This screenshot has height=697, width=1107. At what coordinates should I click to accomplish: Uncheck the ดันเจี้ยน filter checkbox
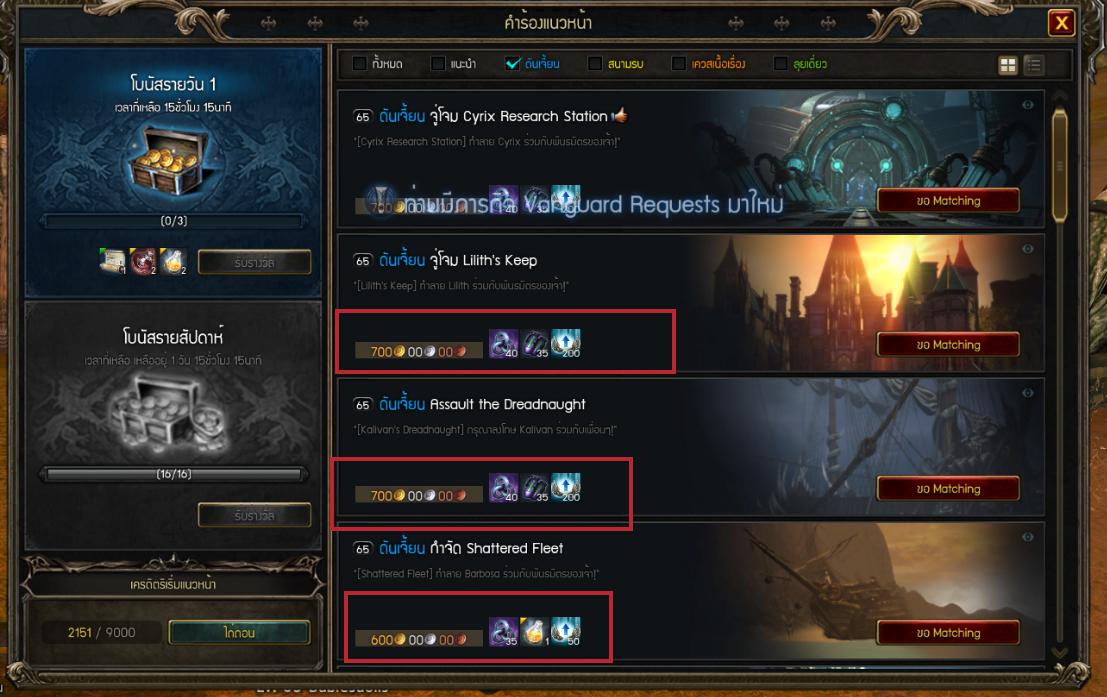click(x=513, y=64)
